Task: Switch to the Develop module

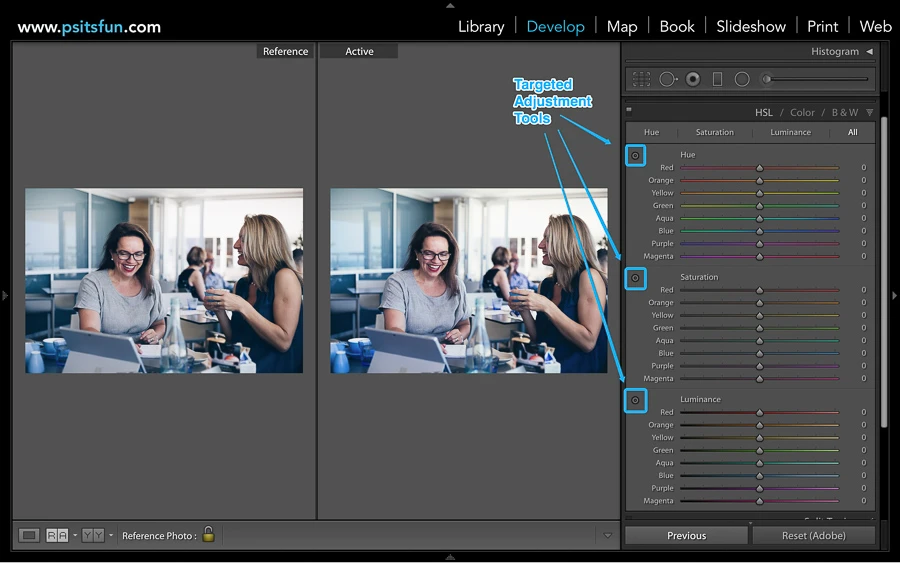Action: (x=555, y=27)
